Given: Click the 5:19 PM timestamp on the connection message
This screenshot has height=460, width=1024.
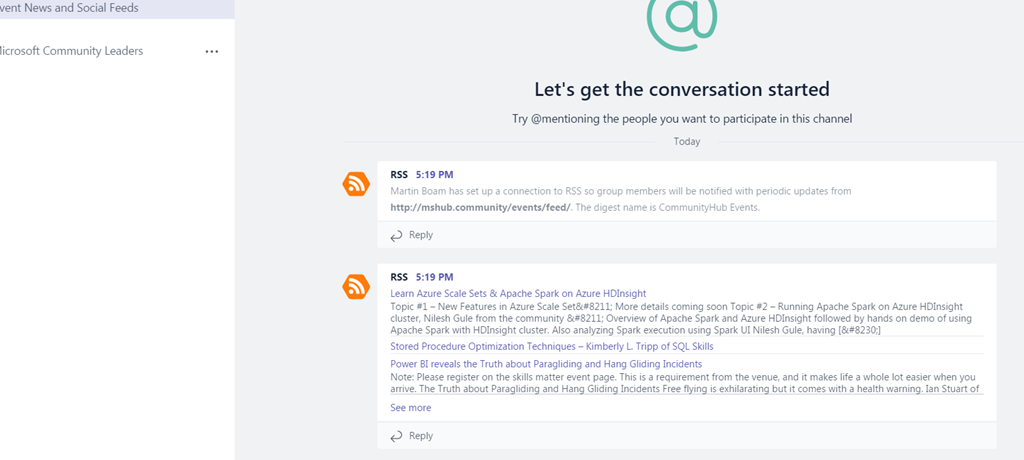Looking at the screenshot, I should pyautogui.click(x=434, y=175).
